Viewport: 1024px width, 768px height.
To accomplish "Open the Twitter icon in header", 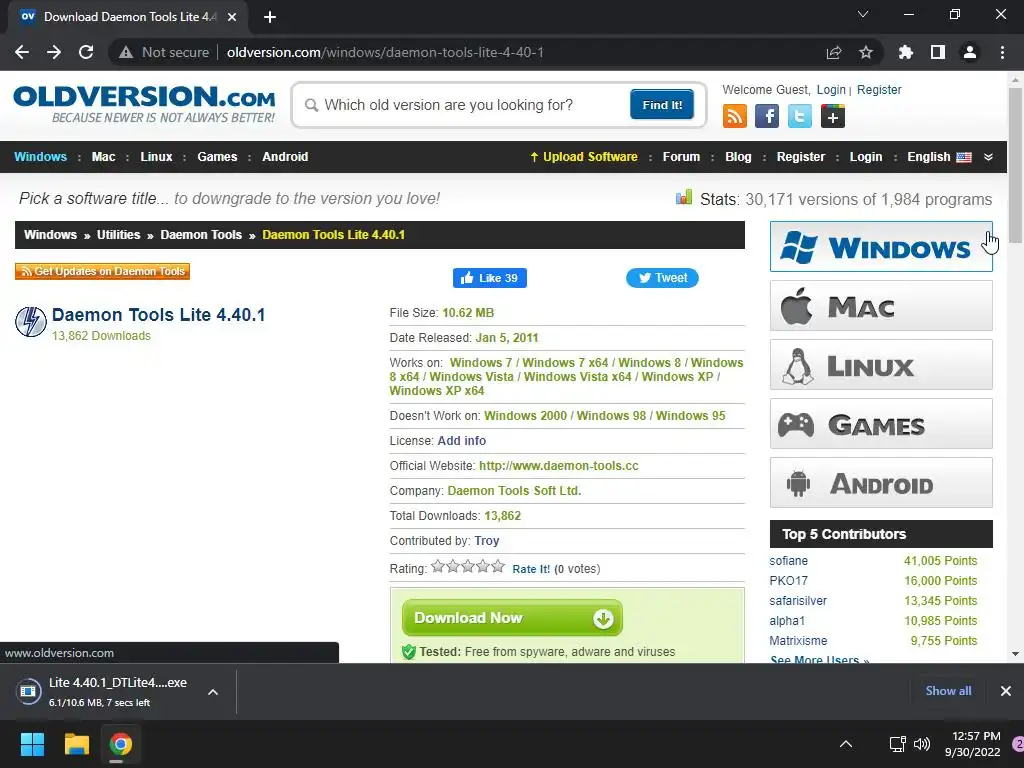I will [x=799, y=116].
